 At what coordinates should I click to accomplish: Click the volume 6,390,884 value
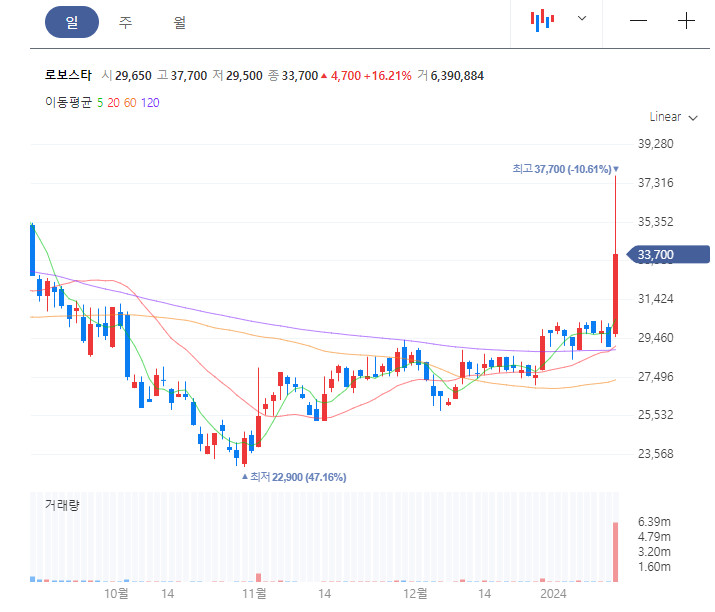coord(457,76)
